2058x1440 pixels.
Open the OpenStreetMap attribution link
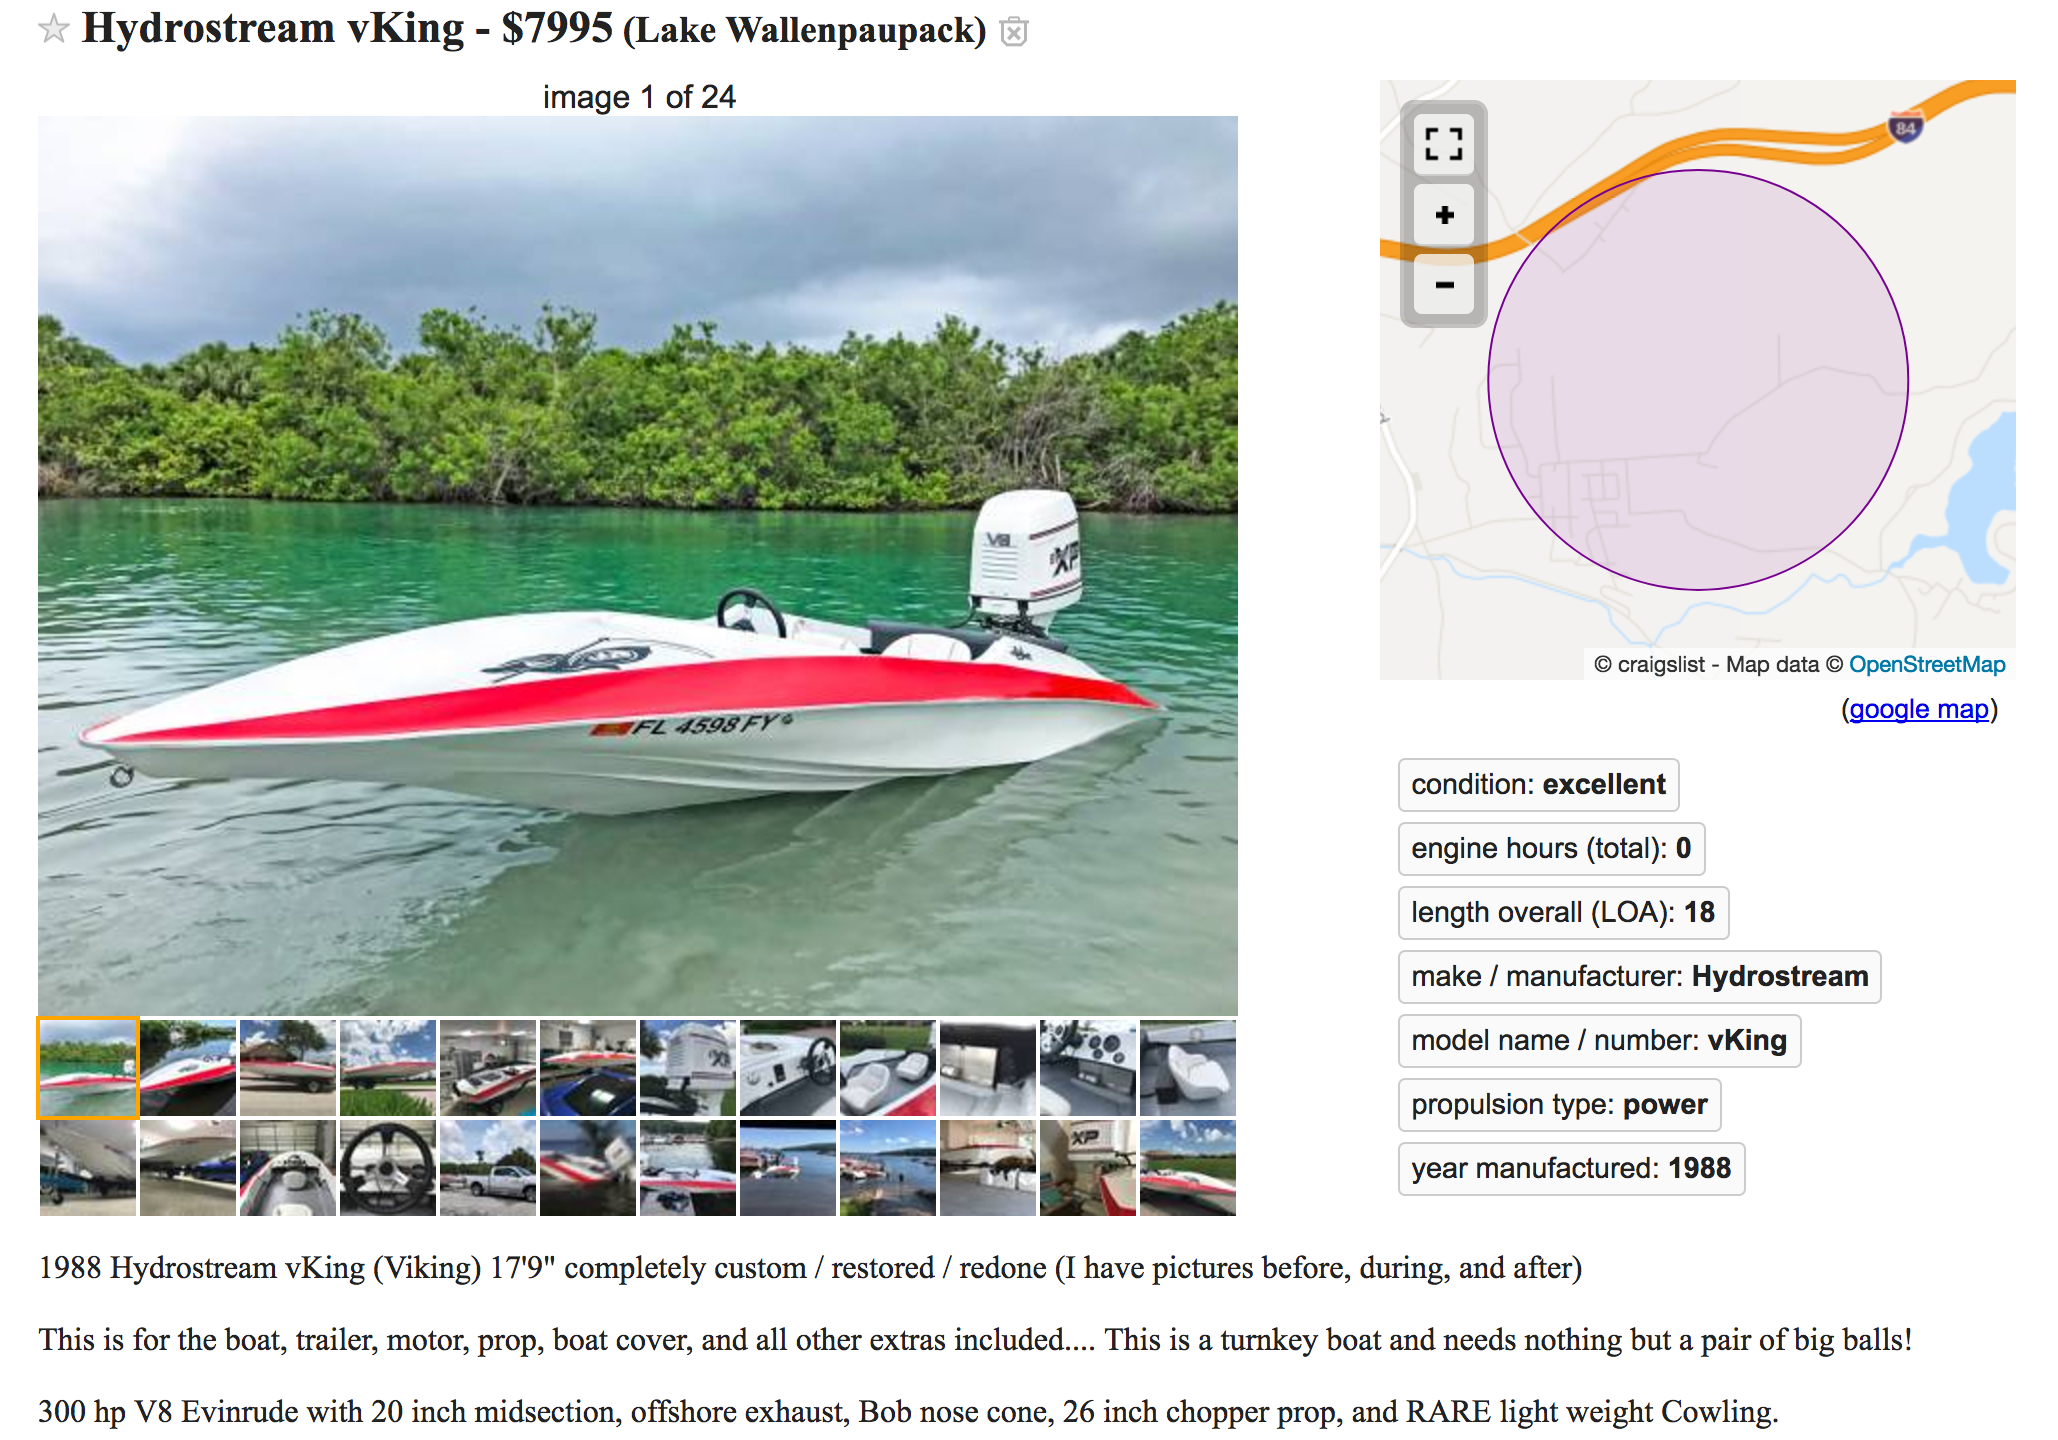pos(1927,665)
